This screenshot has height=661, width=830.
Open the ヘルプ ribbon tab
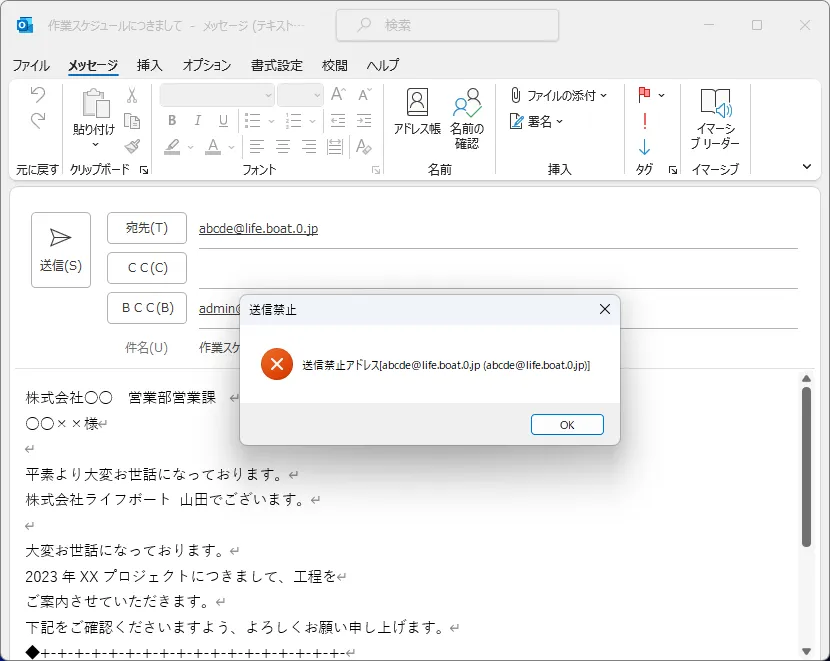point(383,65)
